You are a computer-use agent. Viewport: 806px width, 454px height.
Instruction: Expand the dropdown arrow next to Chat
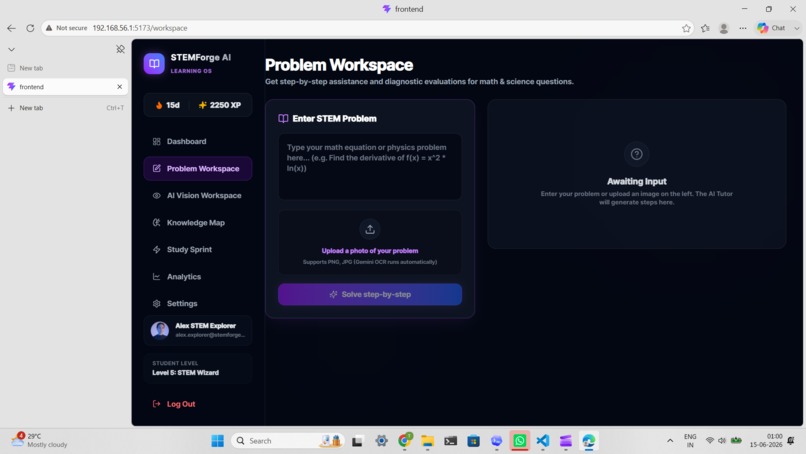pos(796,28)
